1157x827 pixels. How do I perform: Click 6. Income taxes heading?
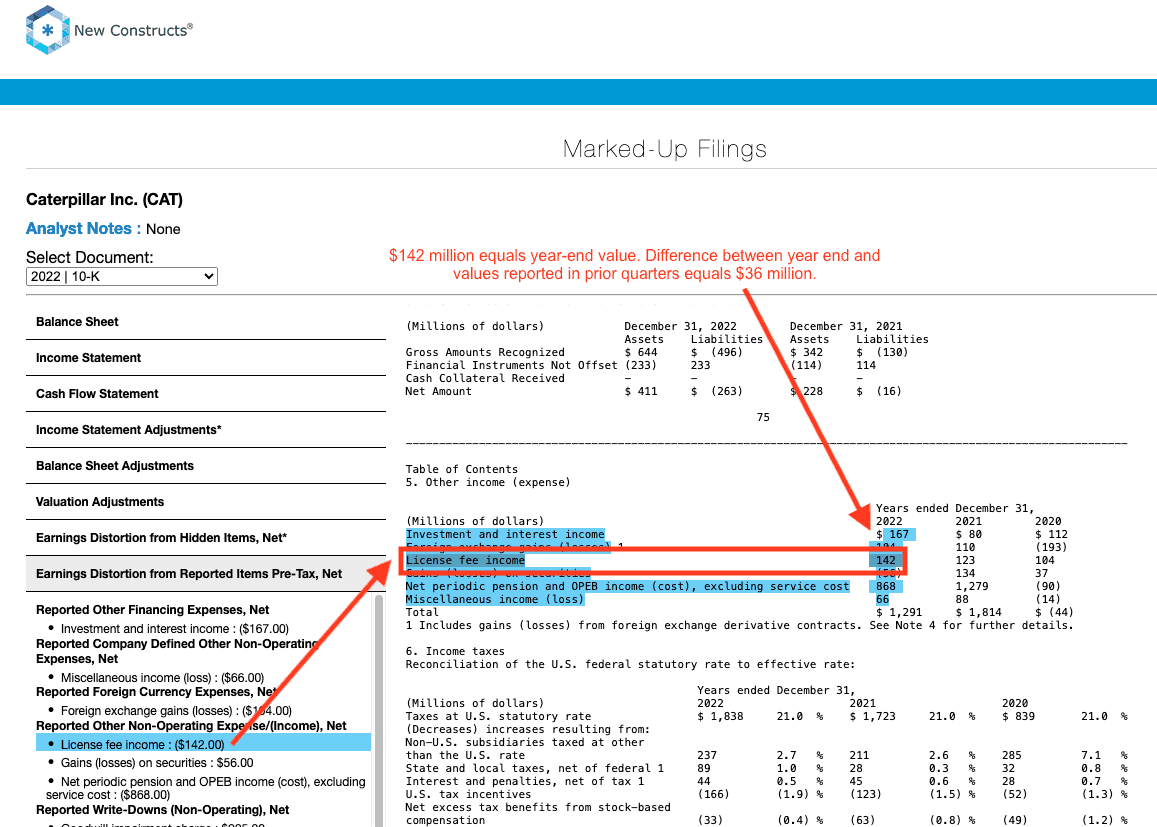tap(455, 651)
